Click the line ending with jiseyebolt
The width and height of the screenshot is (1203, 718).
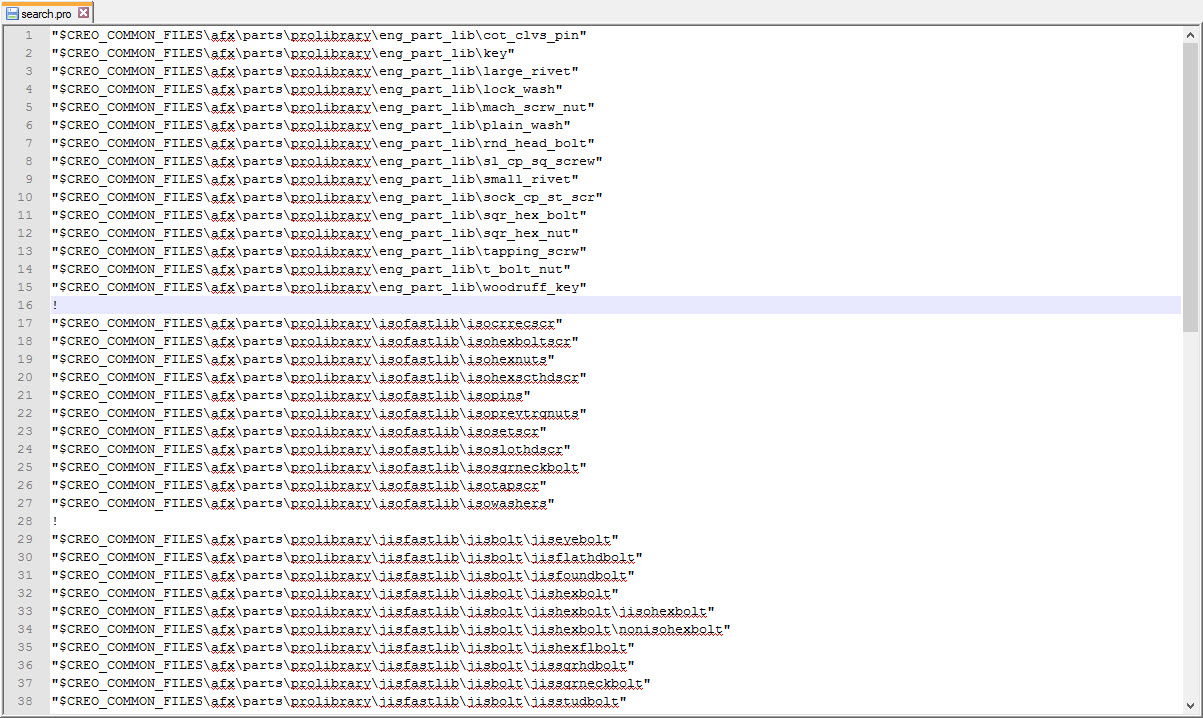[335, 539]
